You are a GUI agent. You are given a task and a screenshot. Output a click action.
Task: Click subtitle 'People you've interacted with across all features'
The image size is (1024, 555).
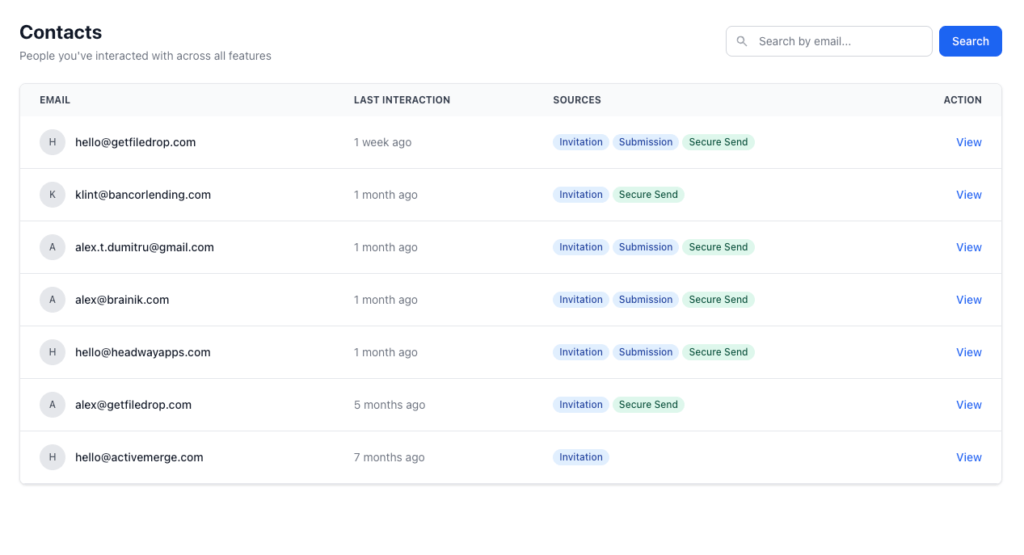coord(145,56)
